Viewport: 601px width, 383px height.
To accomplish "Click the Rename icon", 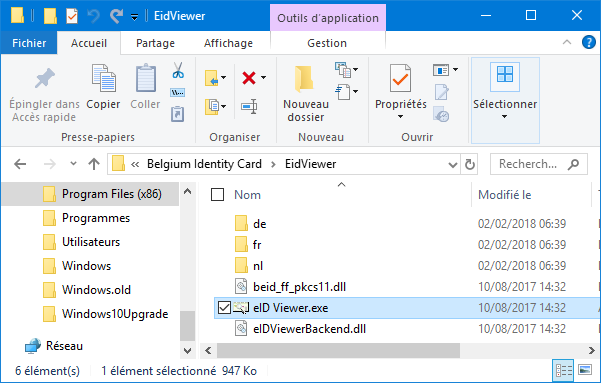I will (x=249, y=106).
